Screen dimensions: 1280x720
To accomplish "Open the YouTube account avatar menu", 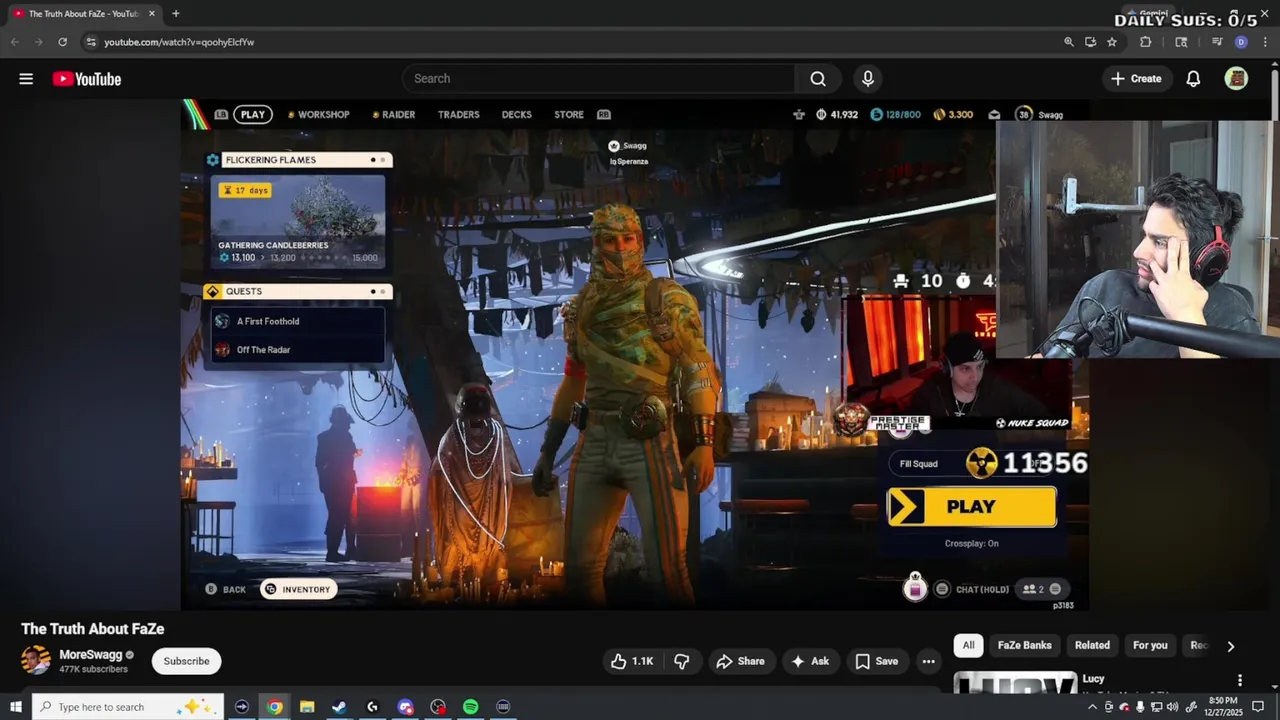I will 1236,79.
